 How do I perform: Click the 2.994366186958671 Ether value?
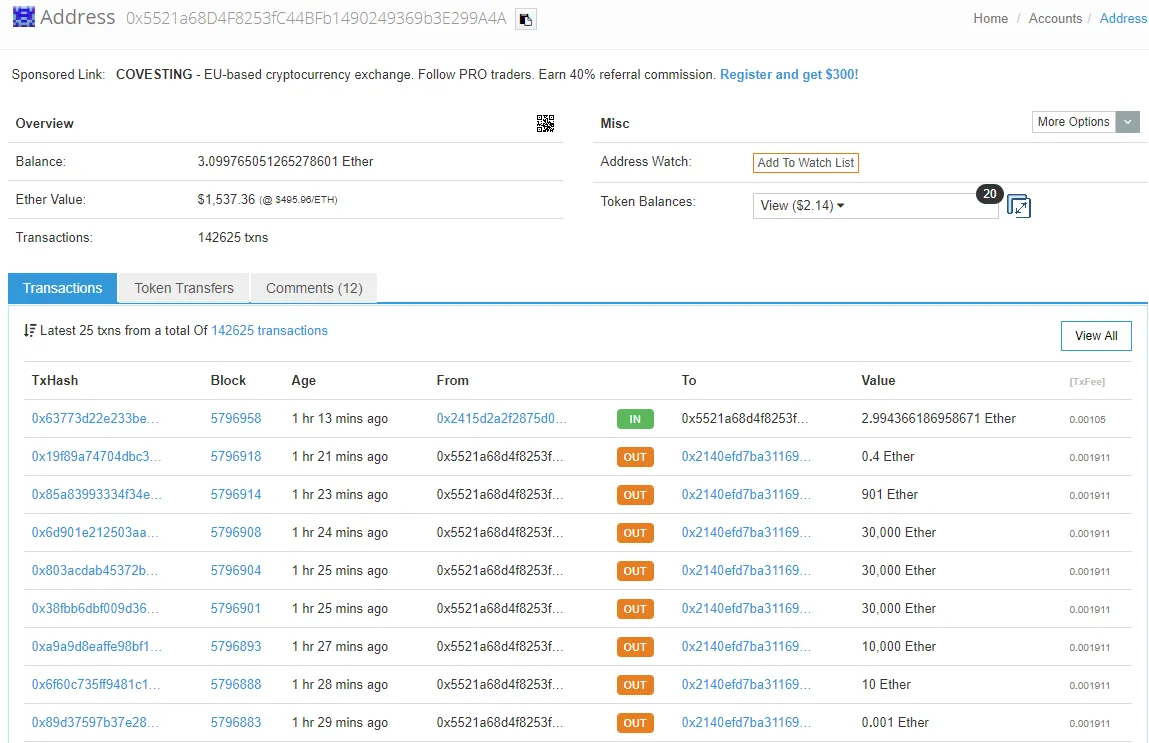click(938, 418)
